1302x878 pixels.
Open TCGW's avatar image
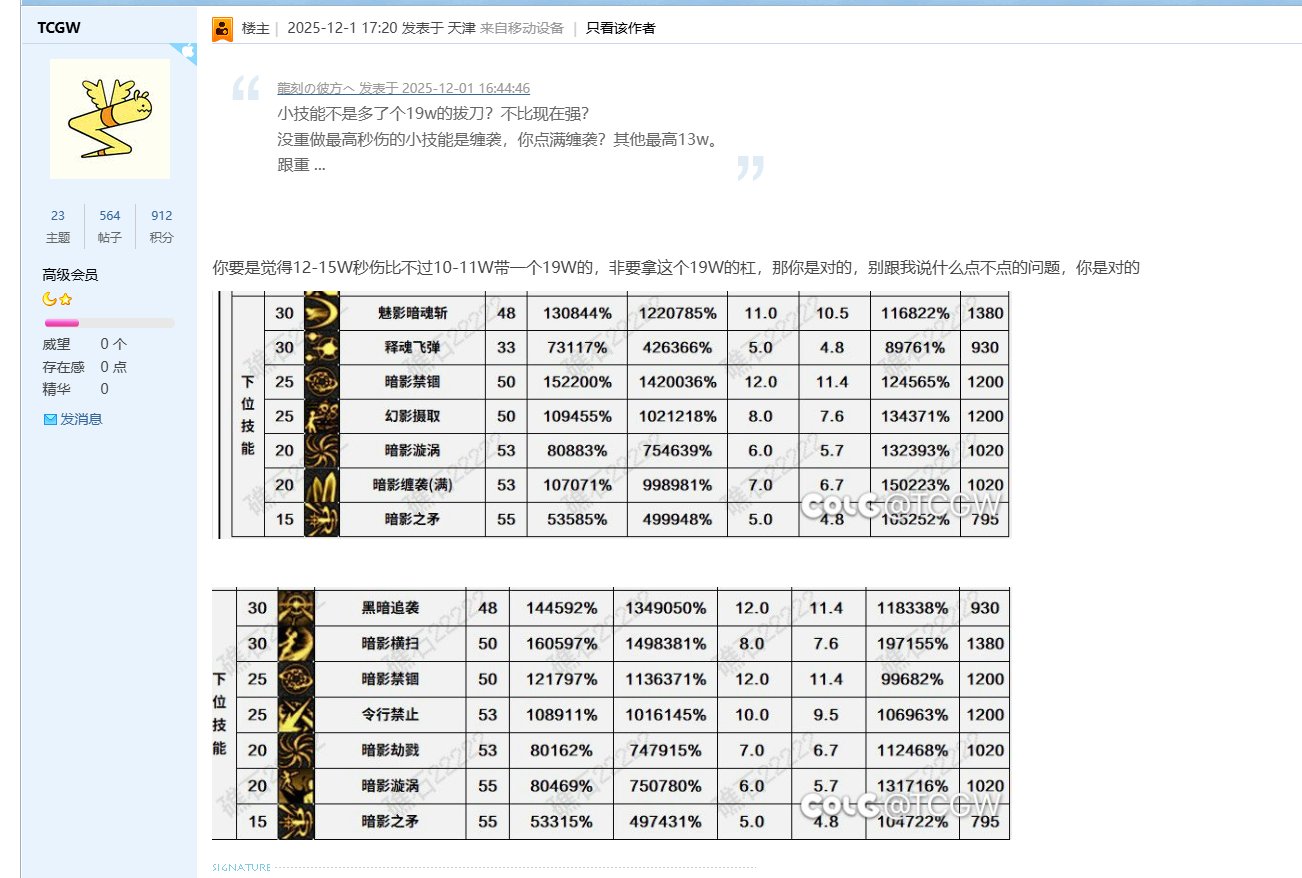pyautogui.click(x=109, y=118)
